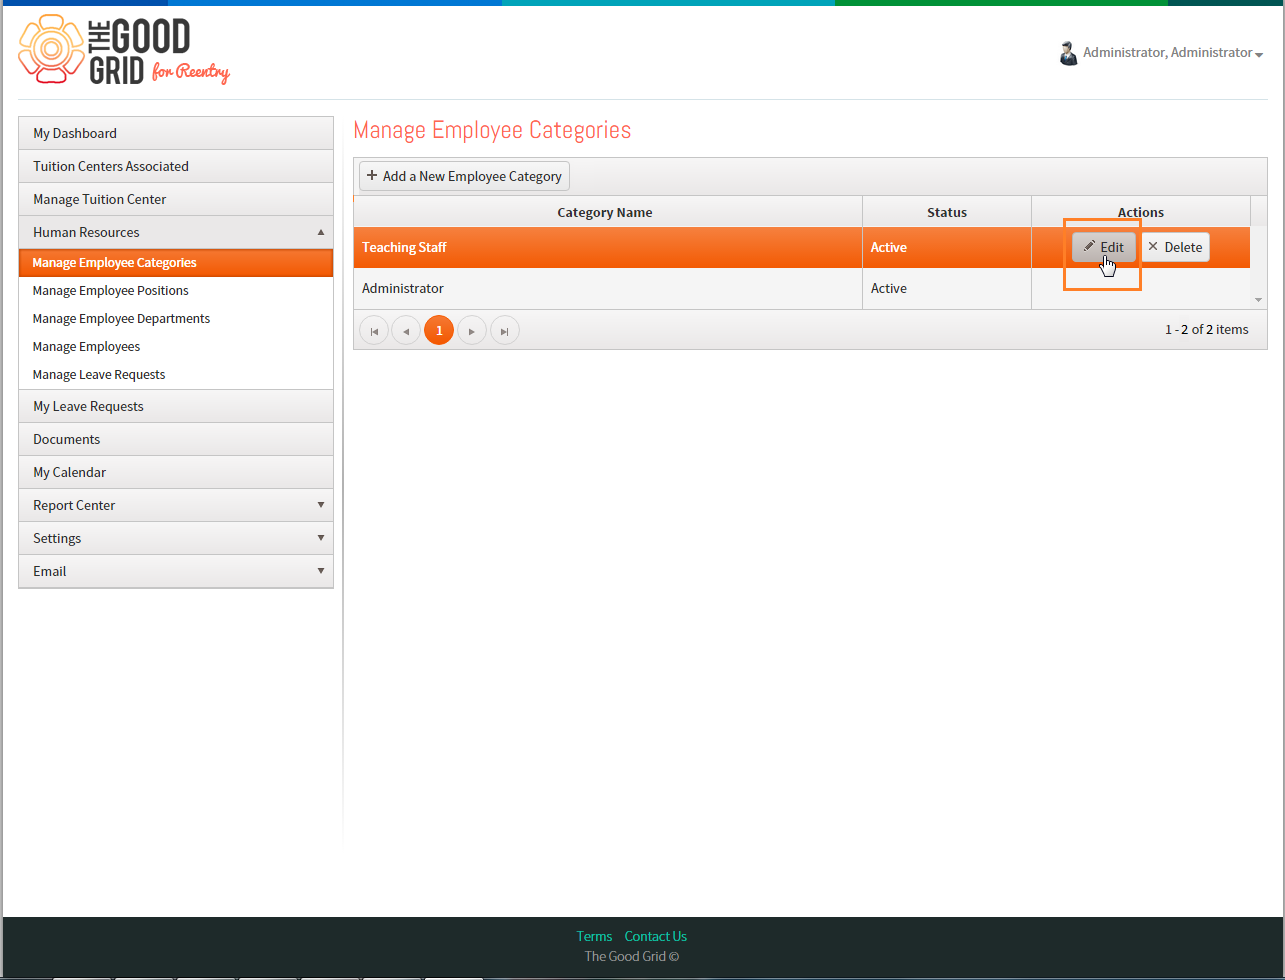The height and width of the screenshot is (980, 1285).
Task: Open the Terms link
Action: click(x=594, y=937)
